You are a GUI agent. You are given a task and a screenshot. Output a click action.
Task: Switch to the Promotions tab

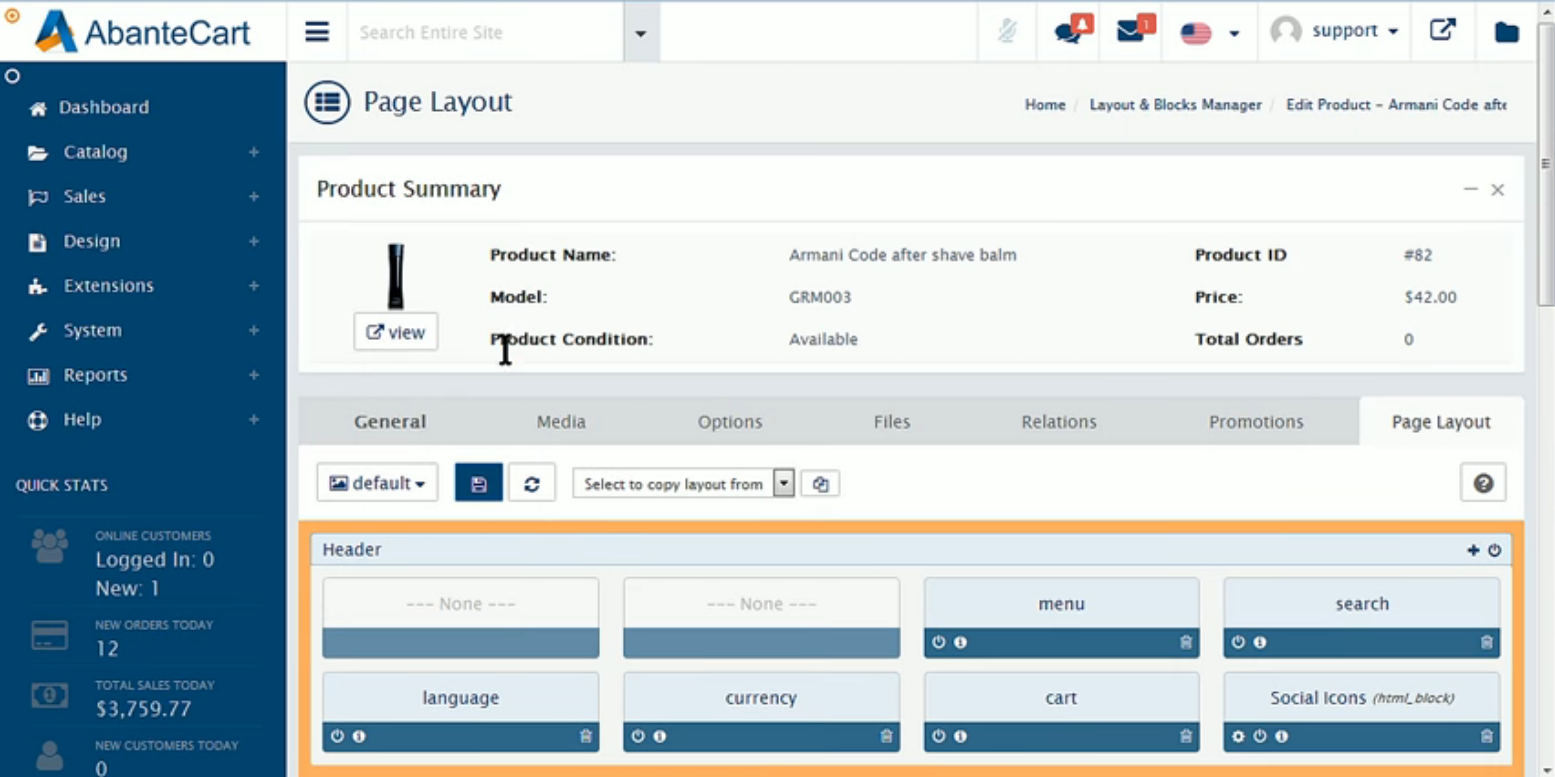coord(1256,422)
